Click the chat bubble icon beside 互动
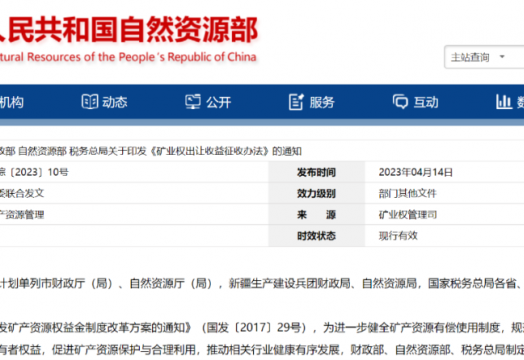Screen dimensions: 524x360 (400, 102)
